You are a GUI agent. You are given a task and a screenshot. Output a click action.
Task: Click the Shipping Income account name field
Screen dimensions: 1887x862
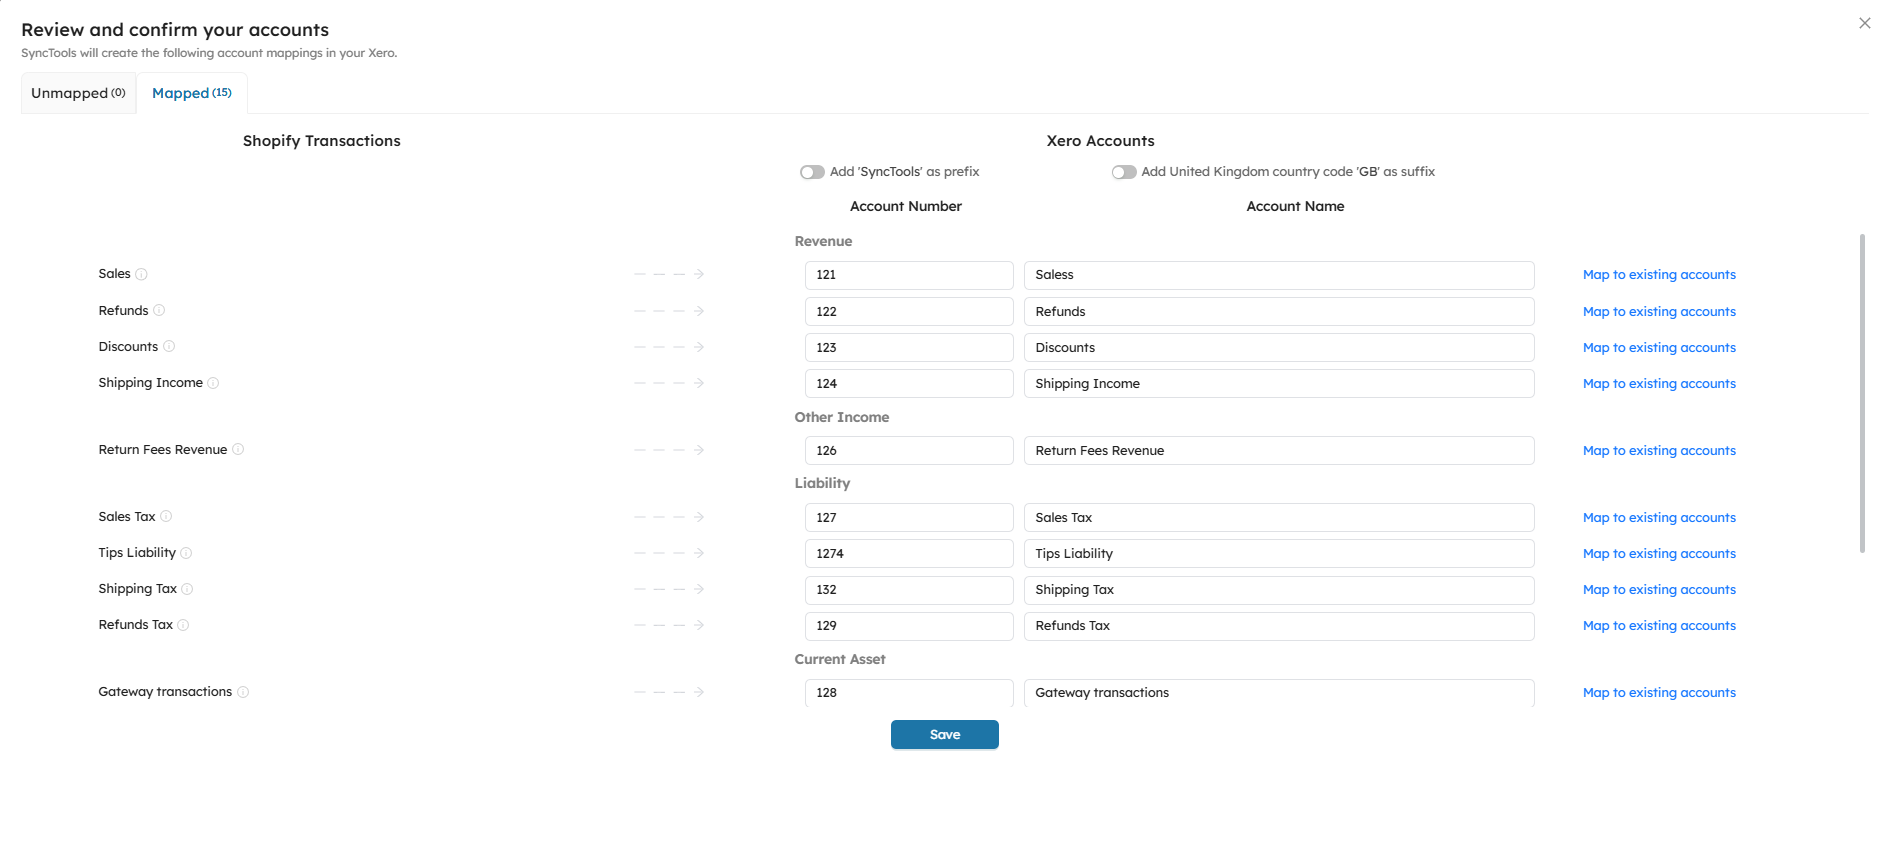[x=1279, y=383]
